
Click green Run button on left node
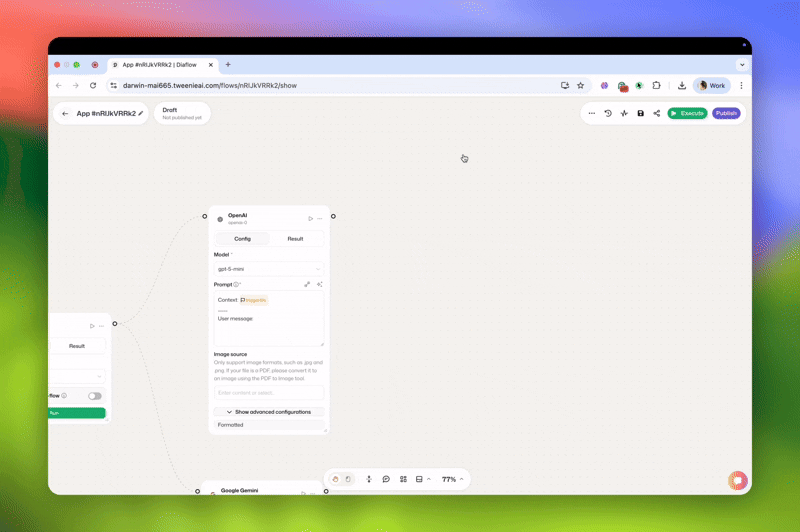click(x=77, y=413)
